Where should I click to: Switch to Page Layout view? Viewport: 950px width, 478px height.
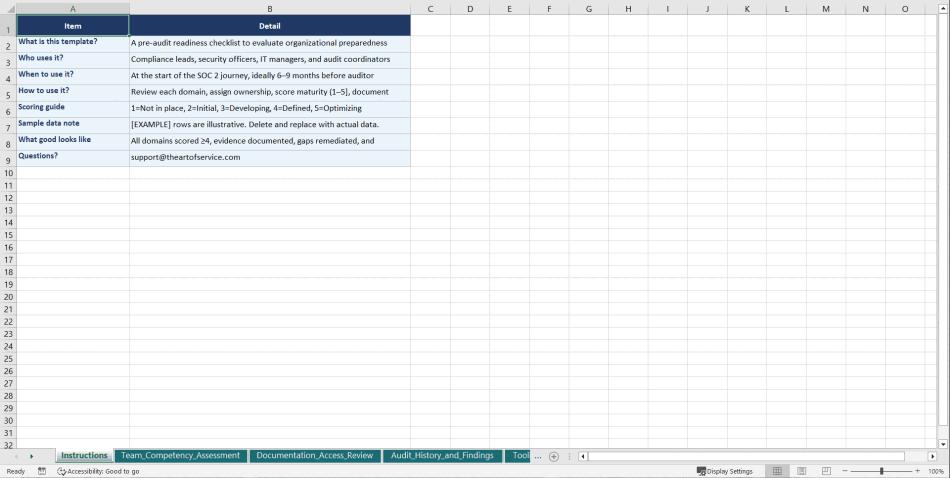(x=802, y=471)
